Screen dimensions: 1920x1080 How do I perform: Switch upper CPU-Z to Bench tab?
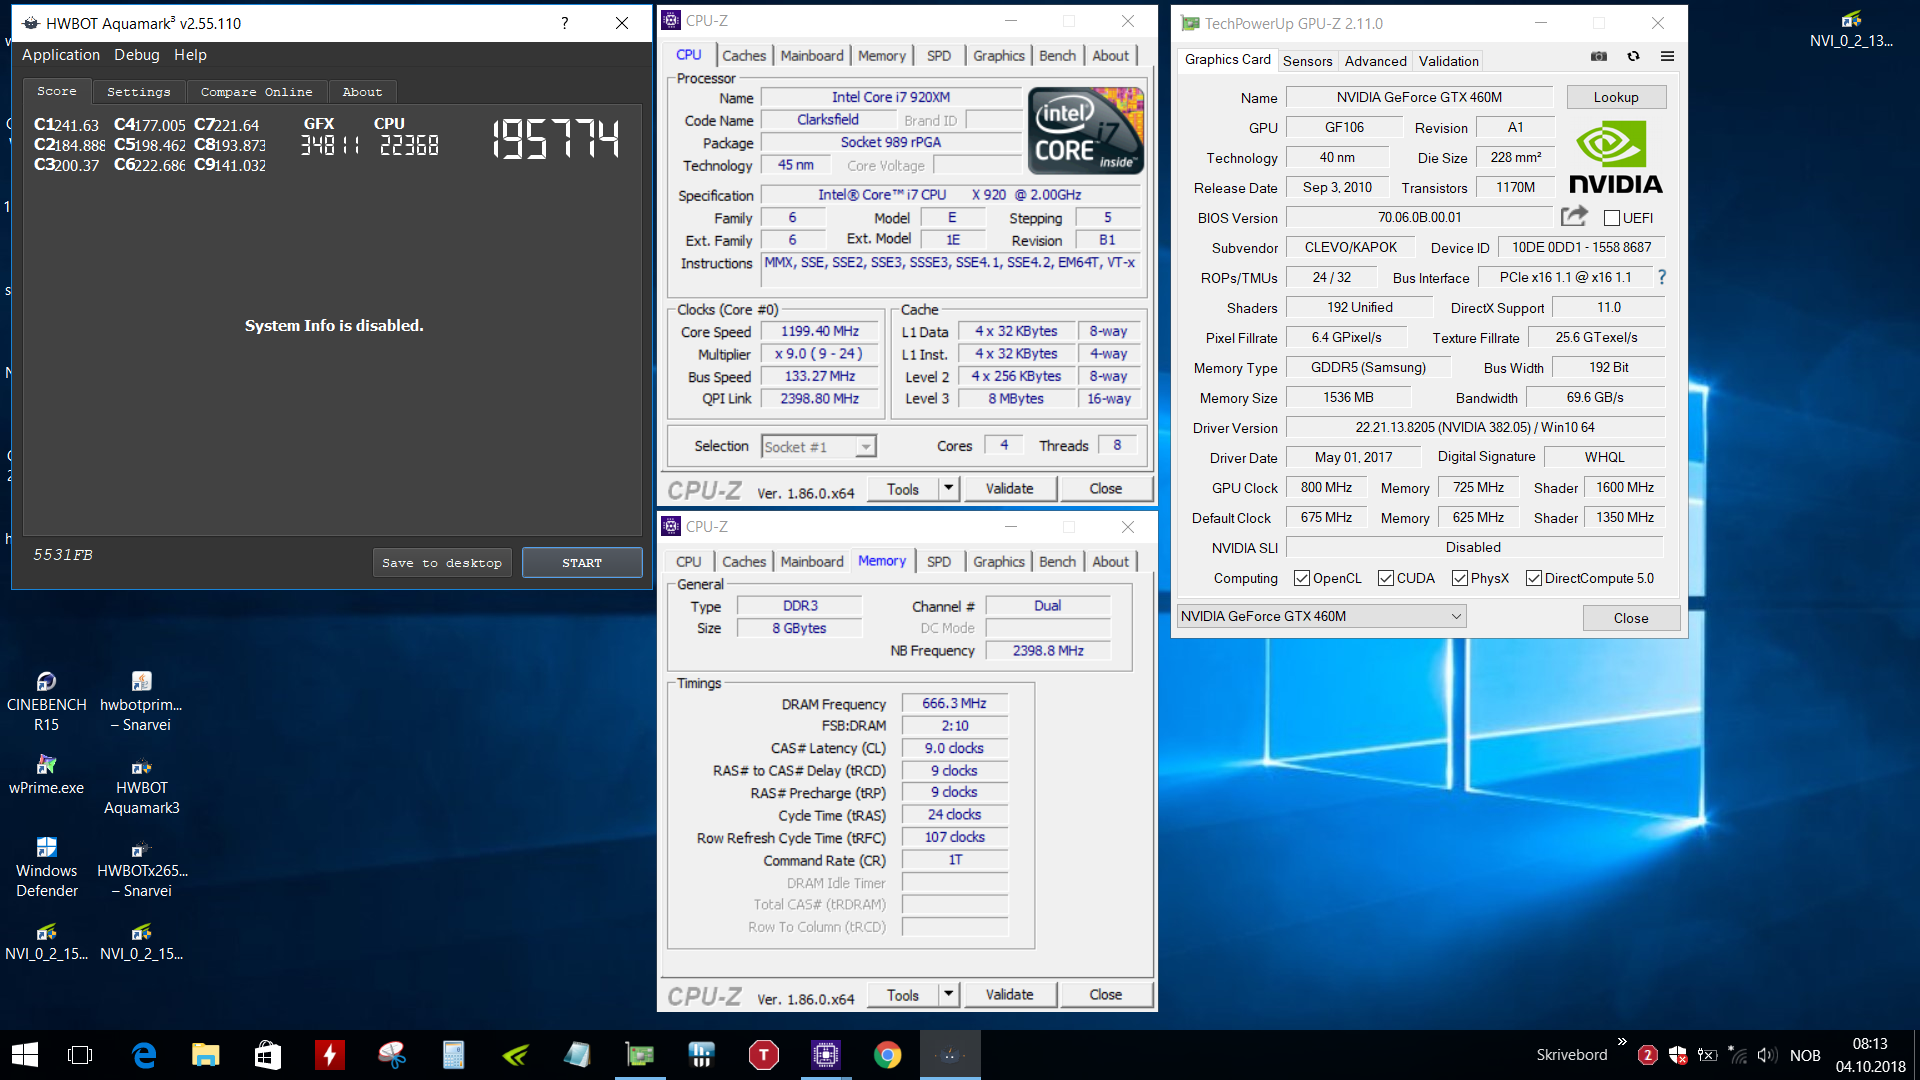1057,56
